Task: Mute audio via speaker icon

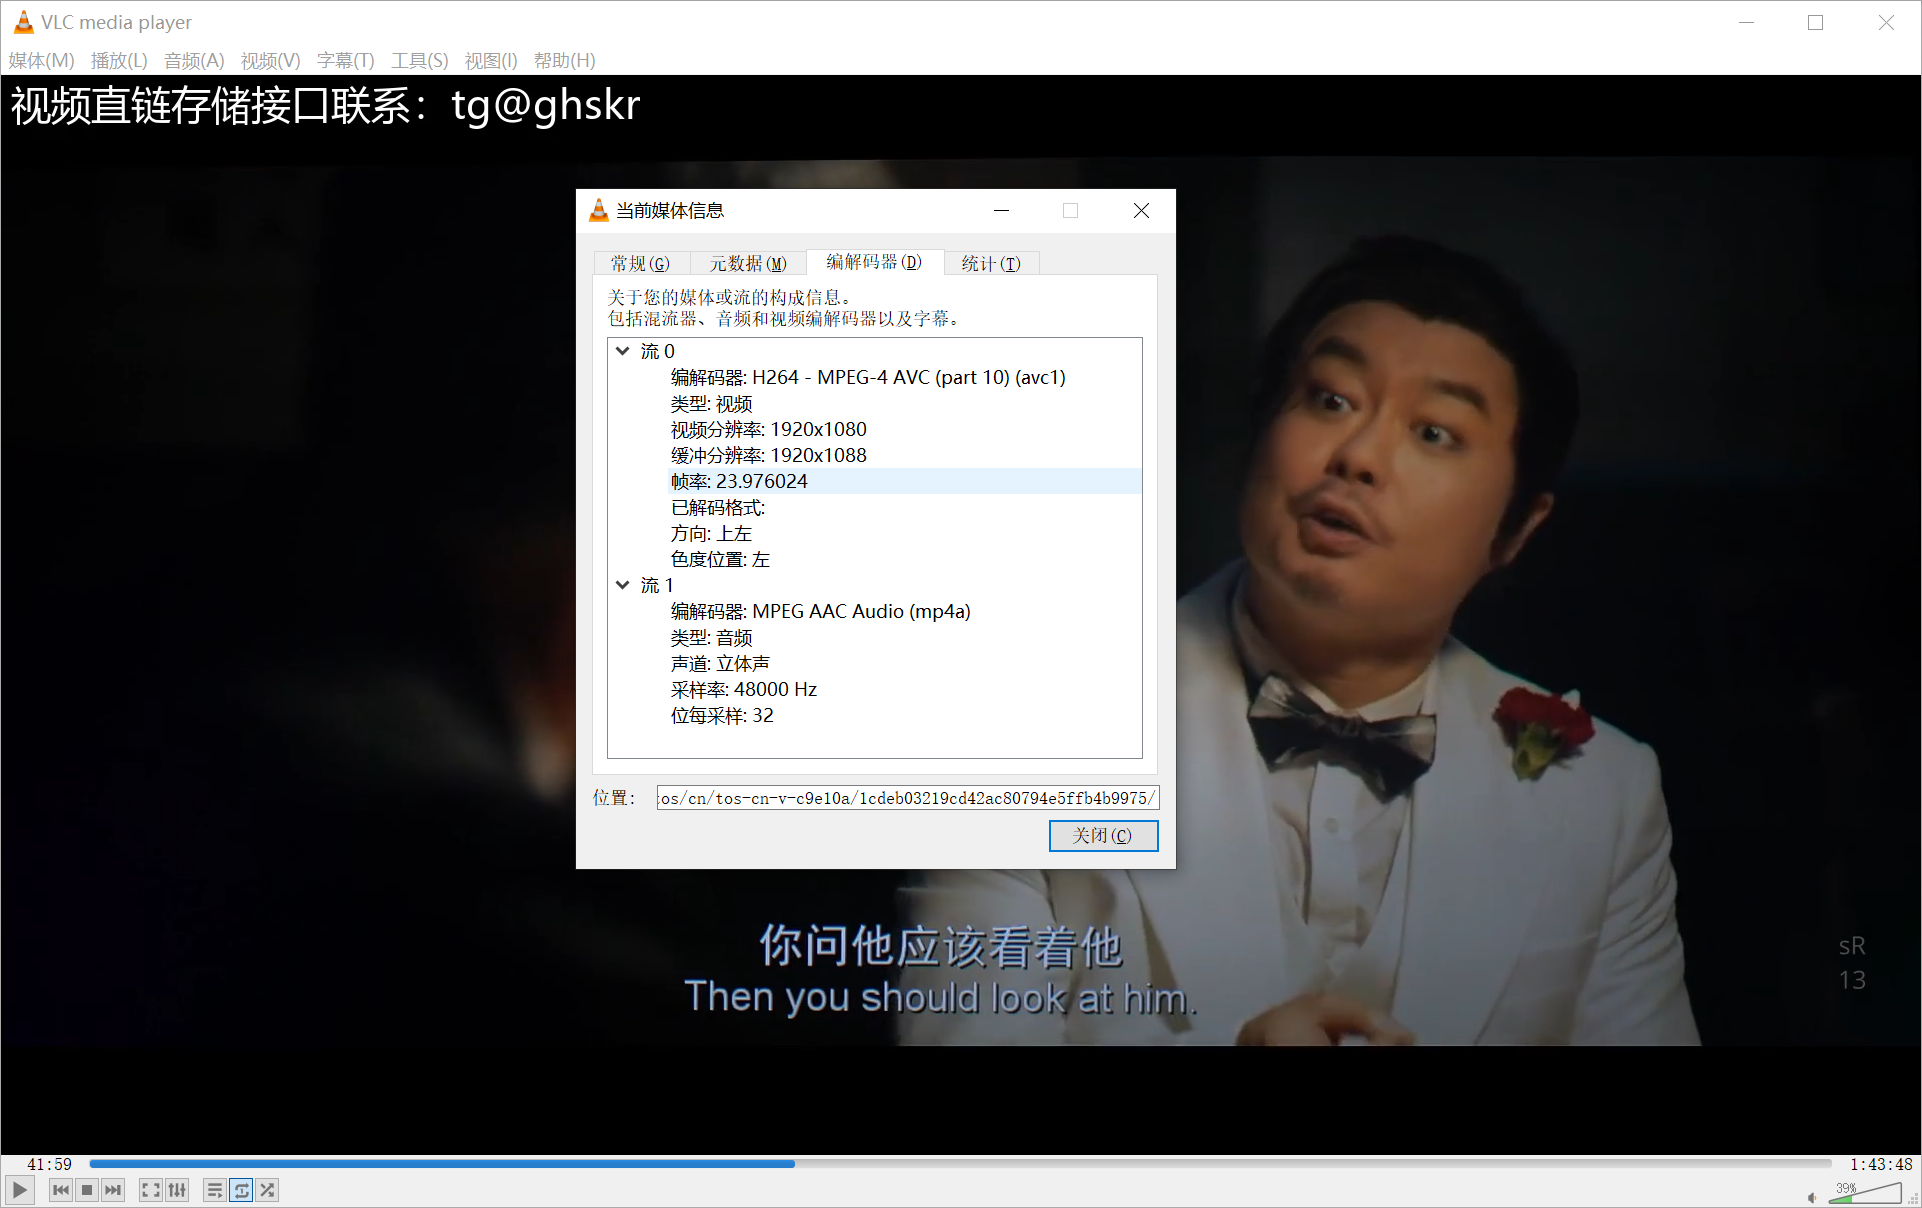Action: pyautogui.click(x=1812, y=1197)
